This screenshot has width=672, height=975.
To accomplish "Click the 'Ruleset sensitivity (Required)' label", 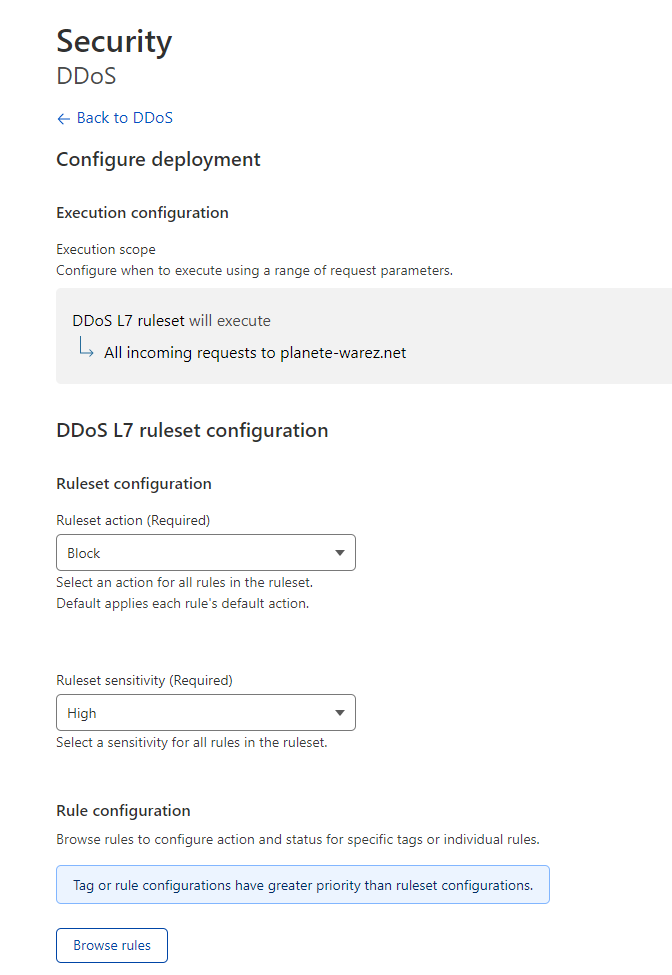I will pos(144,680).
